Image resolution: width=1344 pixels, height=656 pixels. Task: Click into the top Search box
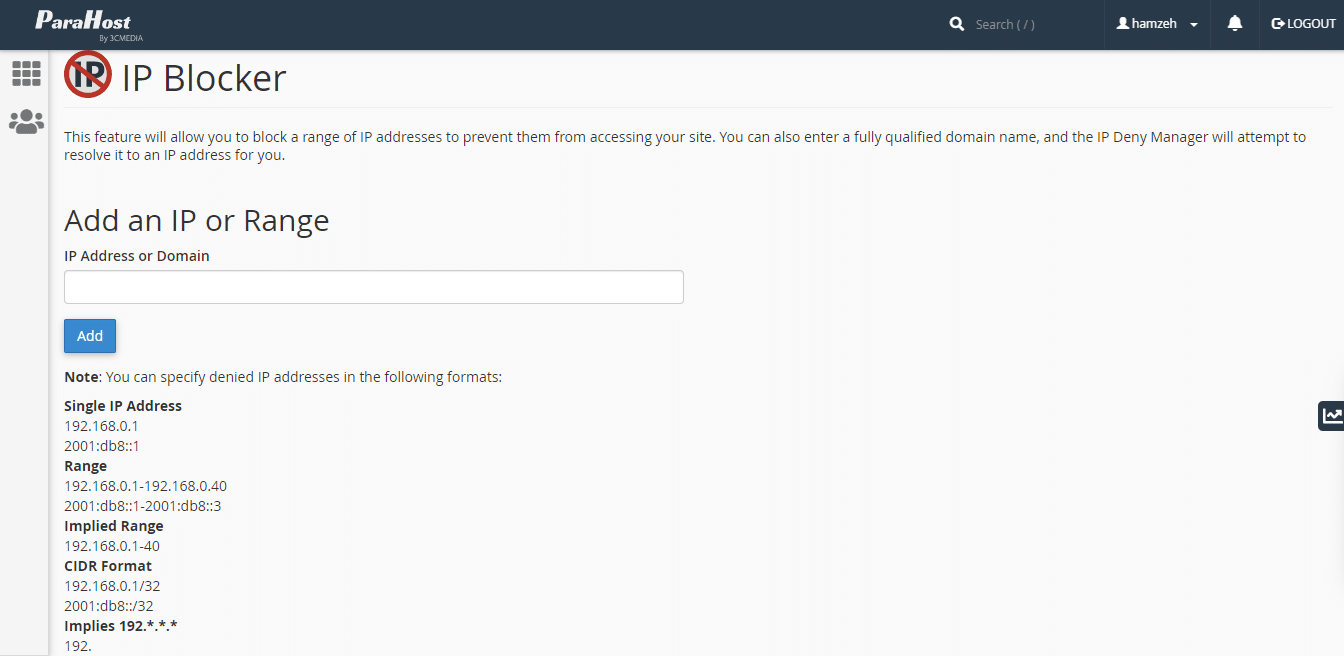[x=1030, y=24]
